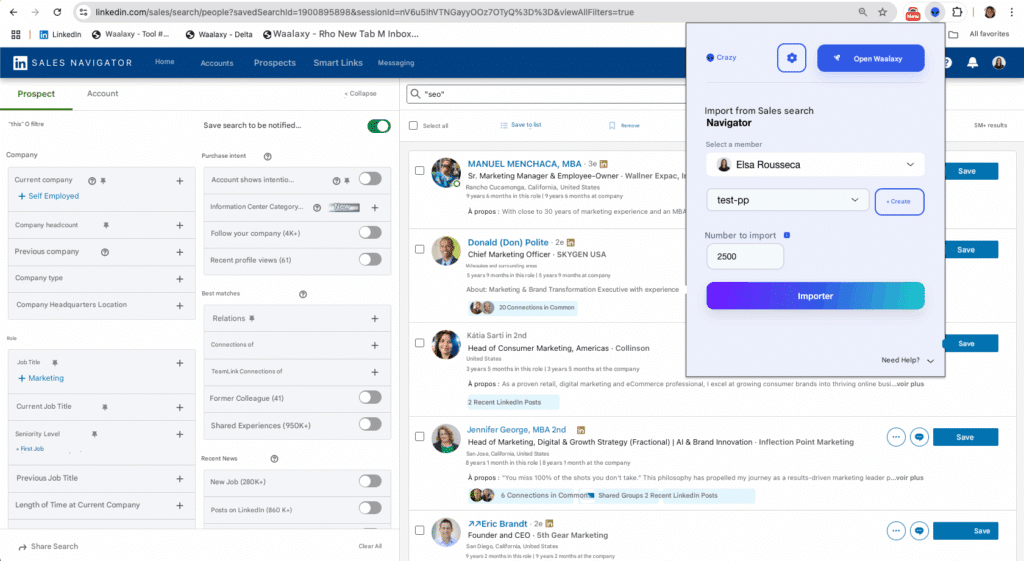Viewport: 1024px width, 561px height.
Task: Switch to Account tab
Action: [x=103, y=93]
